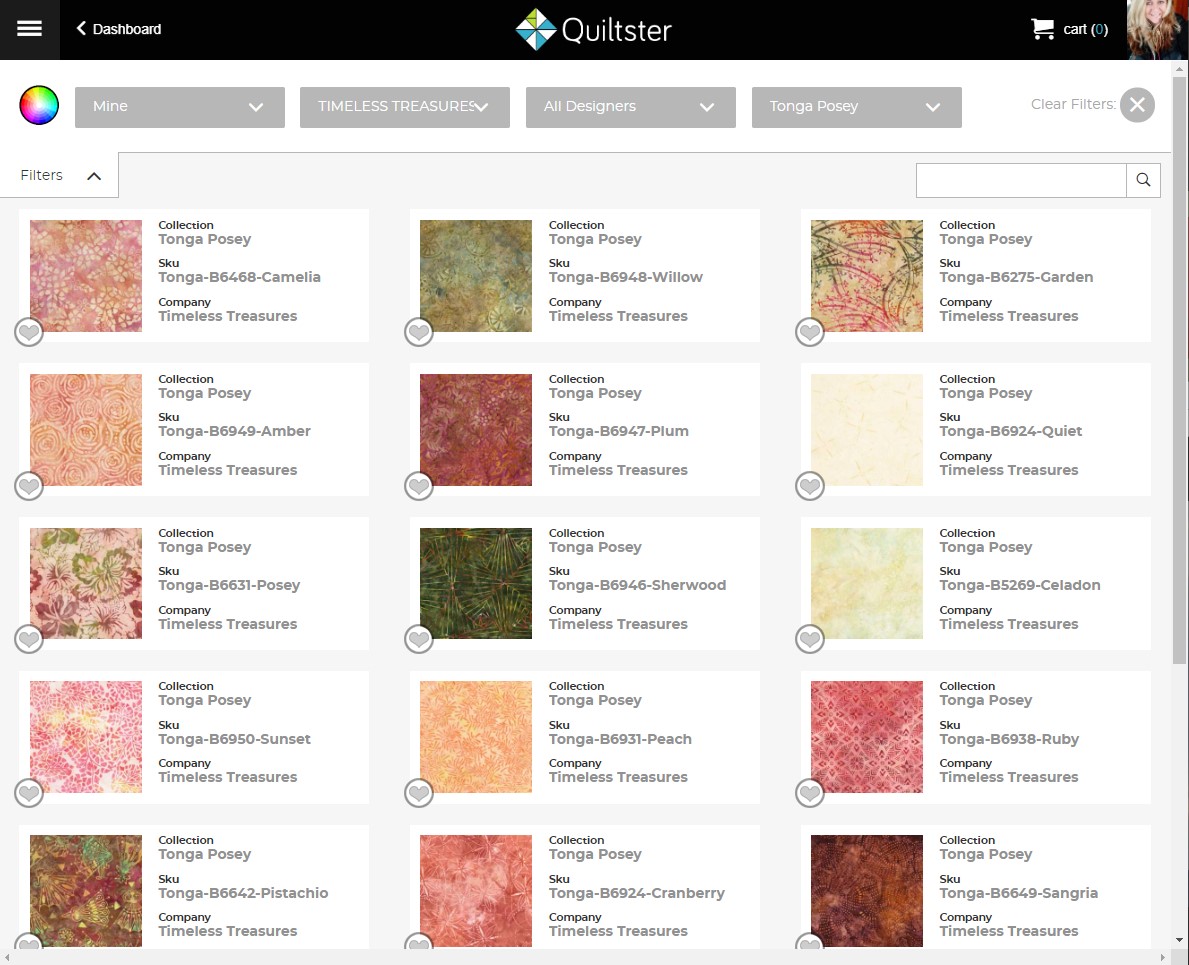Favorite the Tonga-B6949-Amber fabric

[x=29, y=486]
